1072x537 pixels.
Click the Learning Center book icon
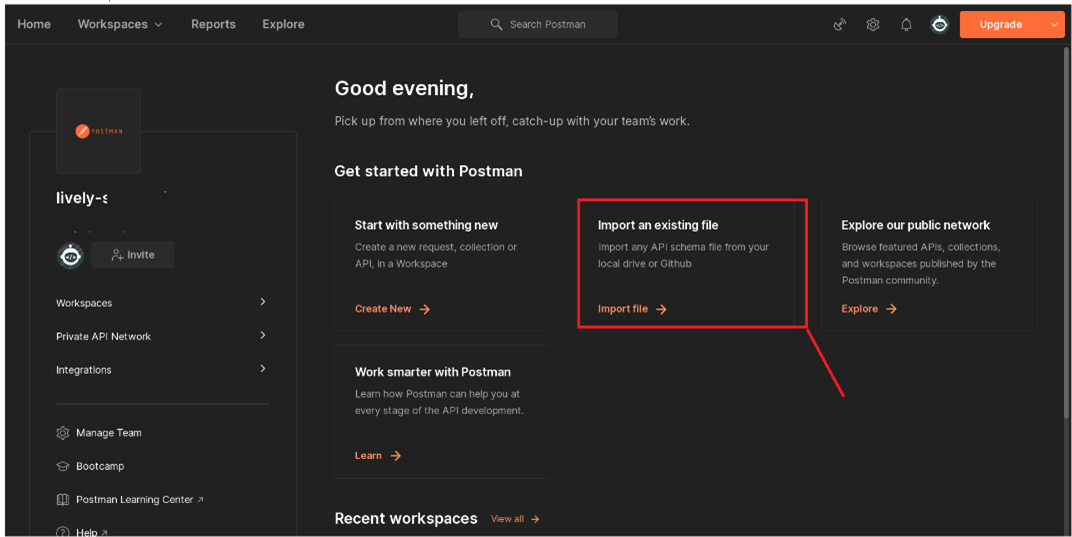coord(63,500)
